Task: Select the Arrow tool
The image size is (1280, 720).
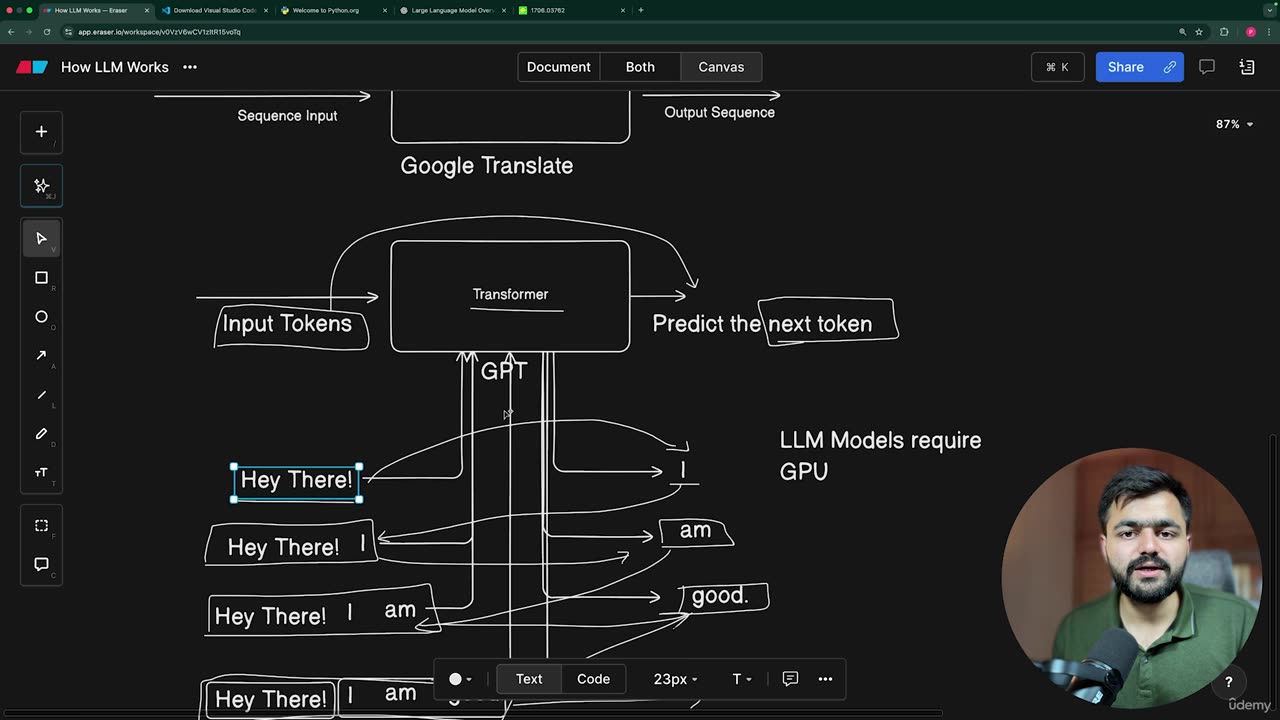Action: coord(41,355)
